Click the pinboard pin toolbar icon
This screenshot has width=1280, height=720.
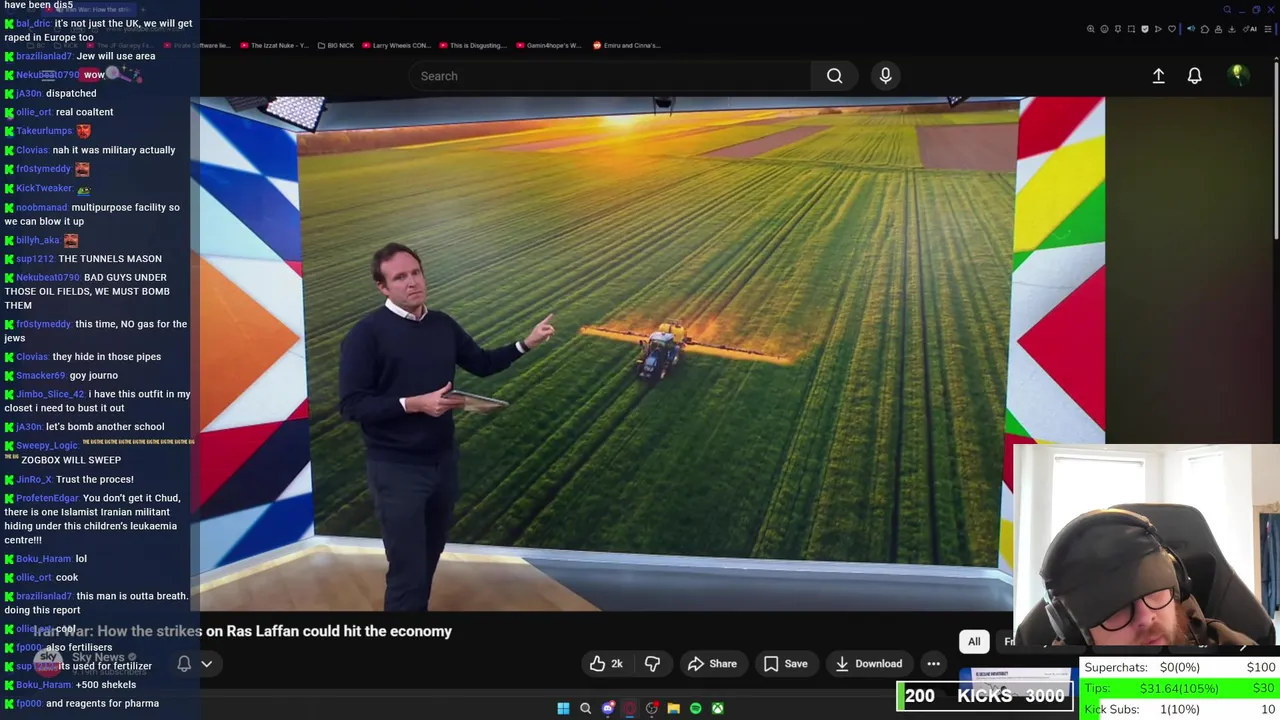pos(1118,29)
